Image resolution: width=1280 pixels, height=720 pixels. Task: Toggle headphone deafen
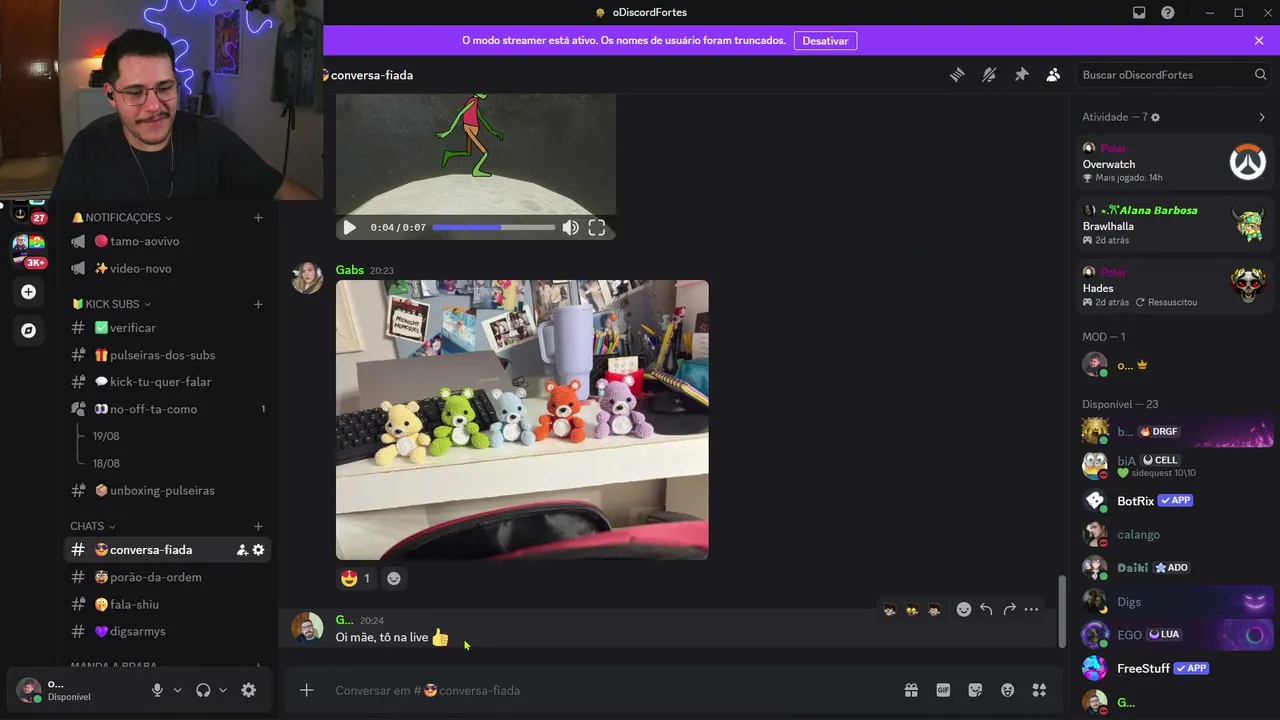click(x=203, y=690)
